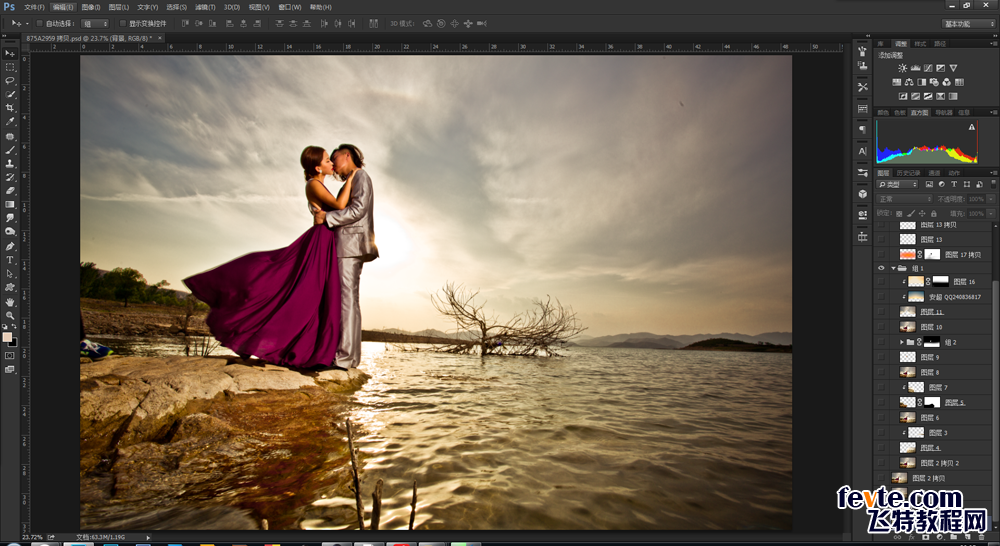This screenshot has height=546, width=1000.
Task: Enable the 显示变换控件 checkbox
Action: 123,24
